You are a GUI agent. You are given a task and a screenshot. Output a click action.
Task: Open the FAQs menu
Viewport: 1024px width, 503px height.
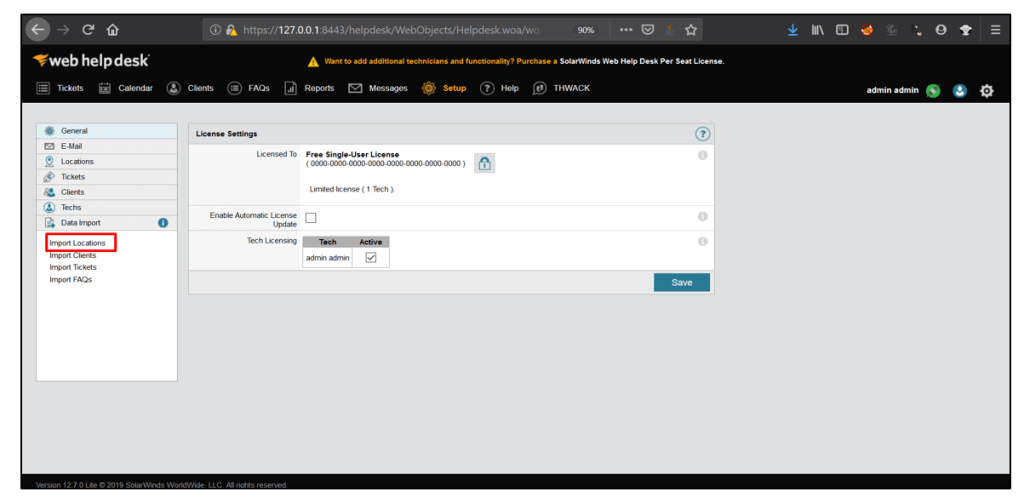249,88
